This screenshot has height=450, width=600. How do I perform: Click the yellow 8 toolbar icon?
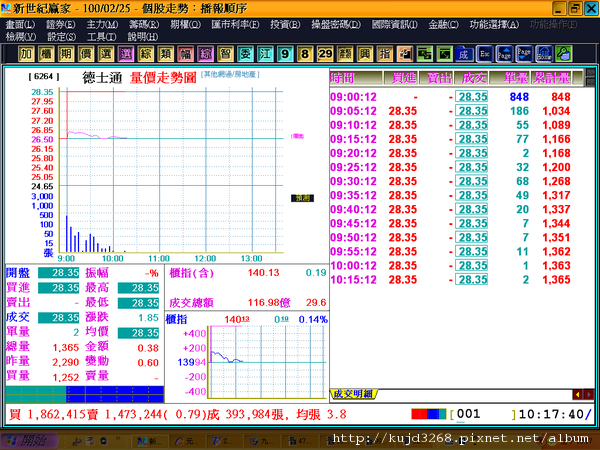point(305,54)
